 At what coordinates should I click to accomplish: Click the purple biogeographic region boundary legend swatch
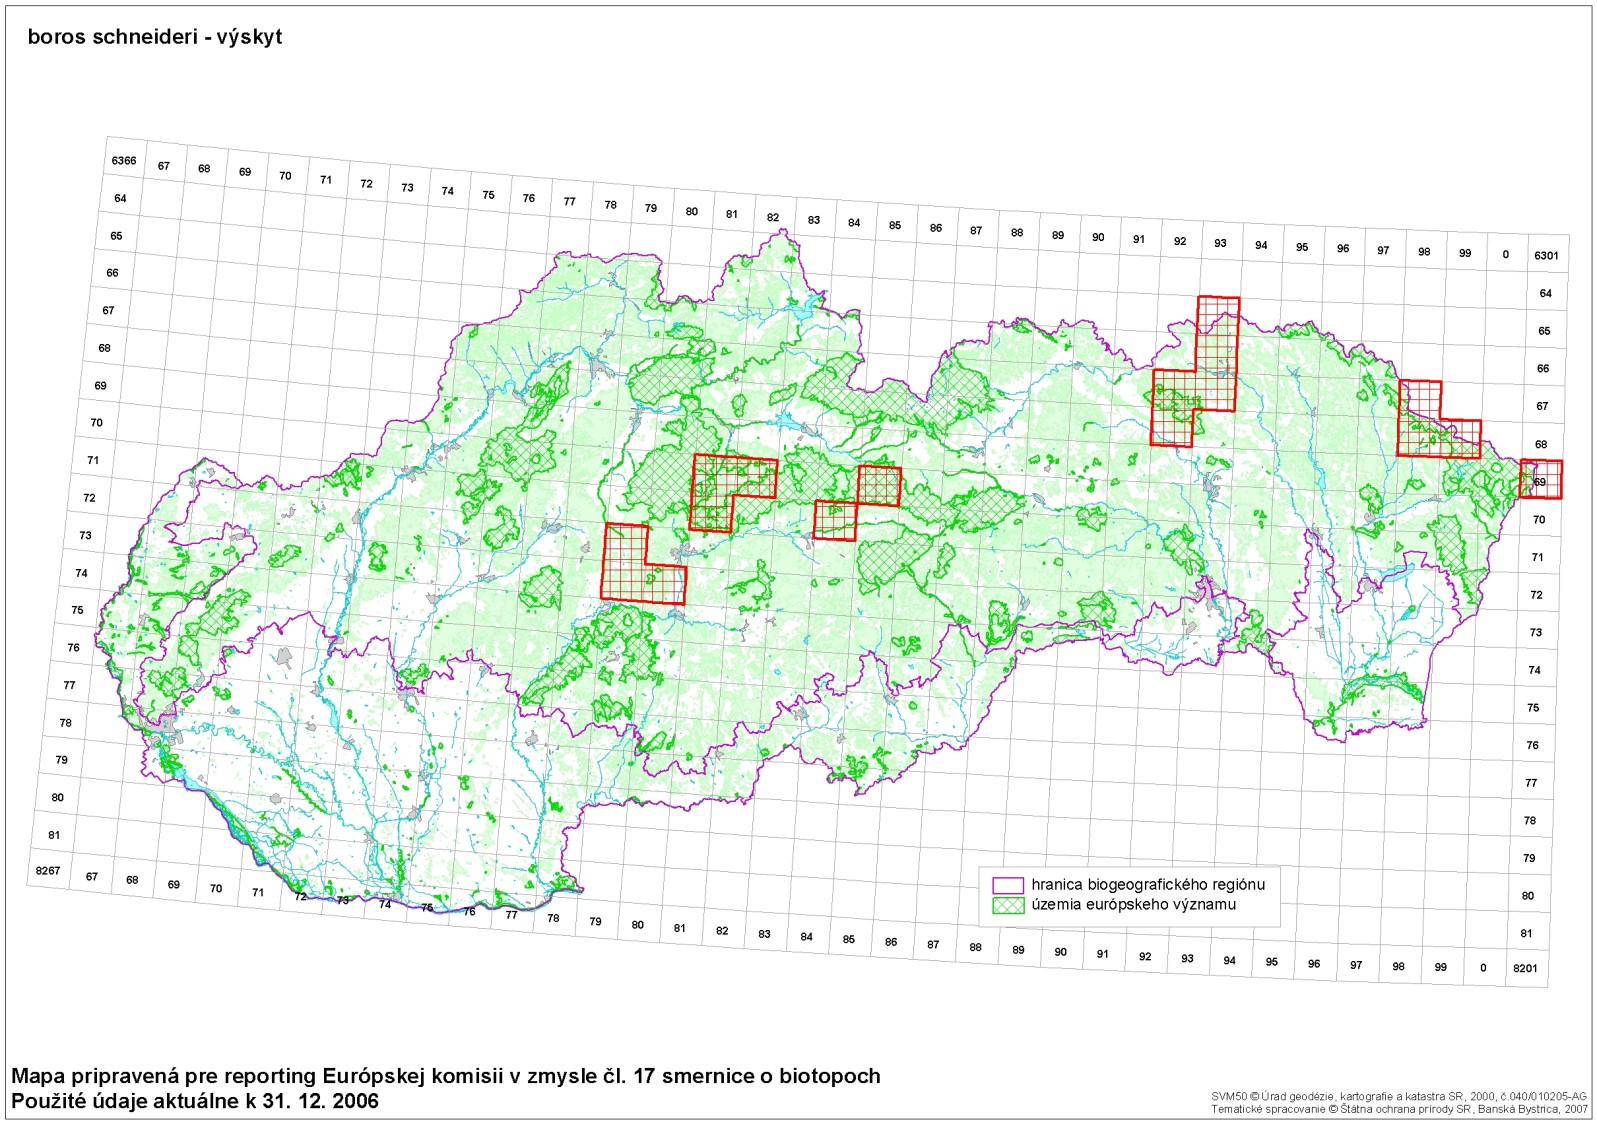point(1008,885)
